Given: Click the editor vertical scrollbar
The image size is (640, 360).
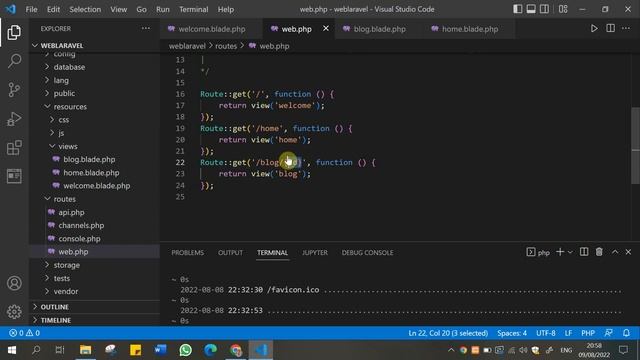Looking at the screenshot, I should (636, 145).
